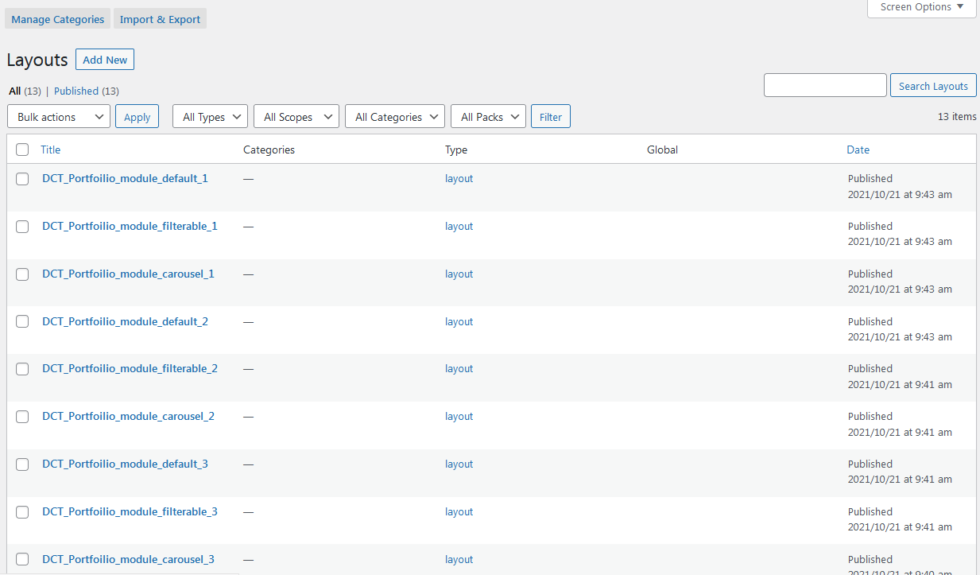Sort layouts by Date column
Image resolution: width=980 pixels, height=575 pixels.
(858, 150)
